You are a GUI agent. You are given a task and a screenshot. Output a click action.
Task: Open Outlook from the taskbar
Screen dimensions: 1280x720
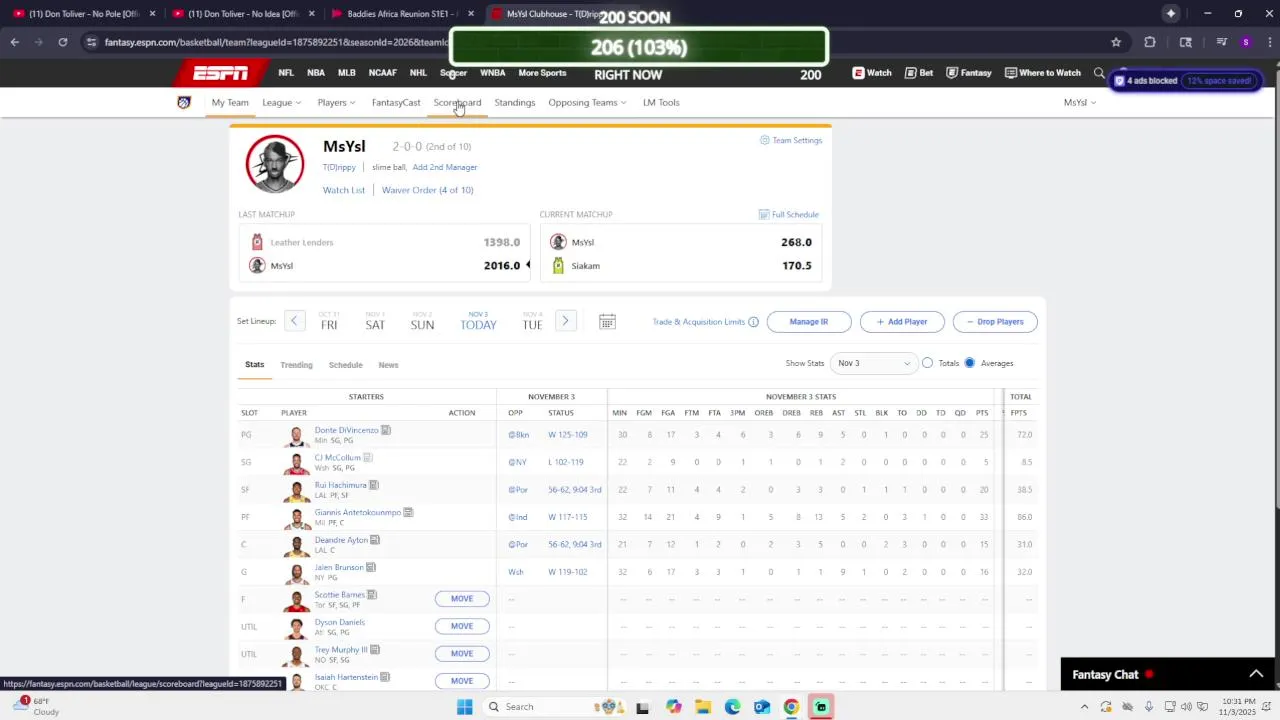pos(762,707)
